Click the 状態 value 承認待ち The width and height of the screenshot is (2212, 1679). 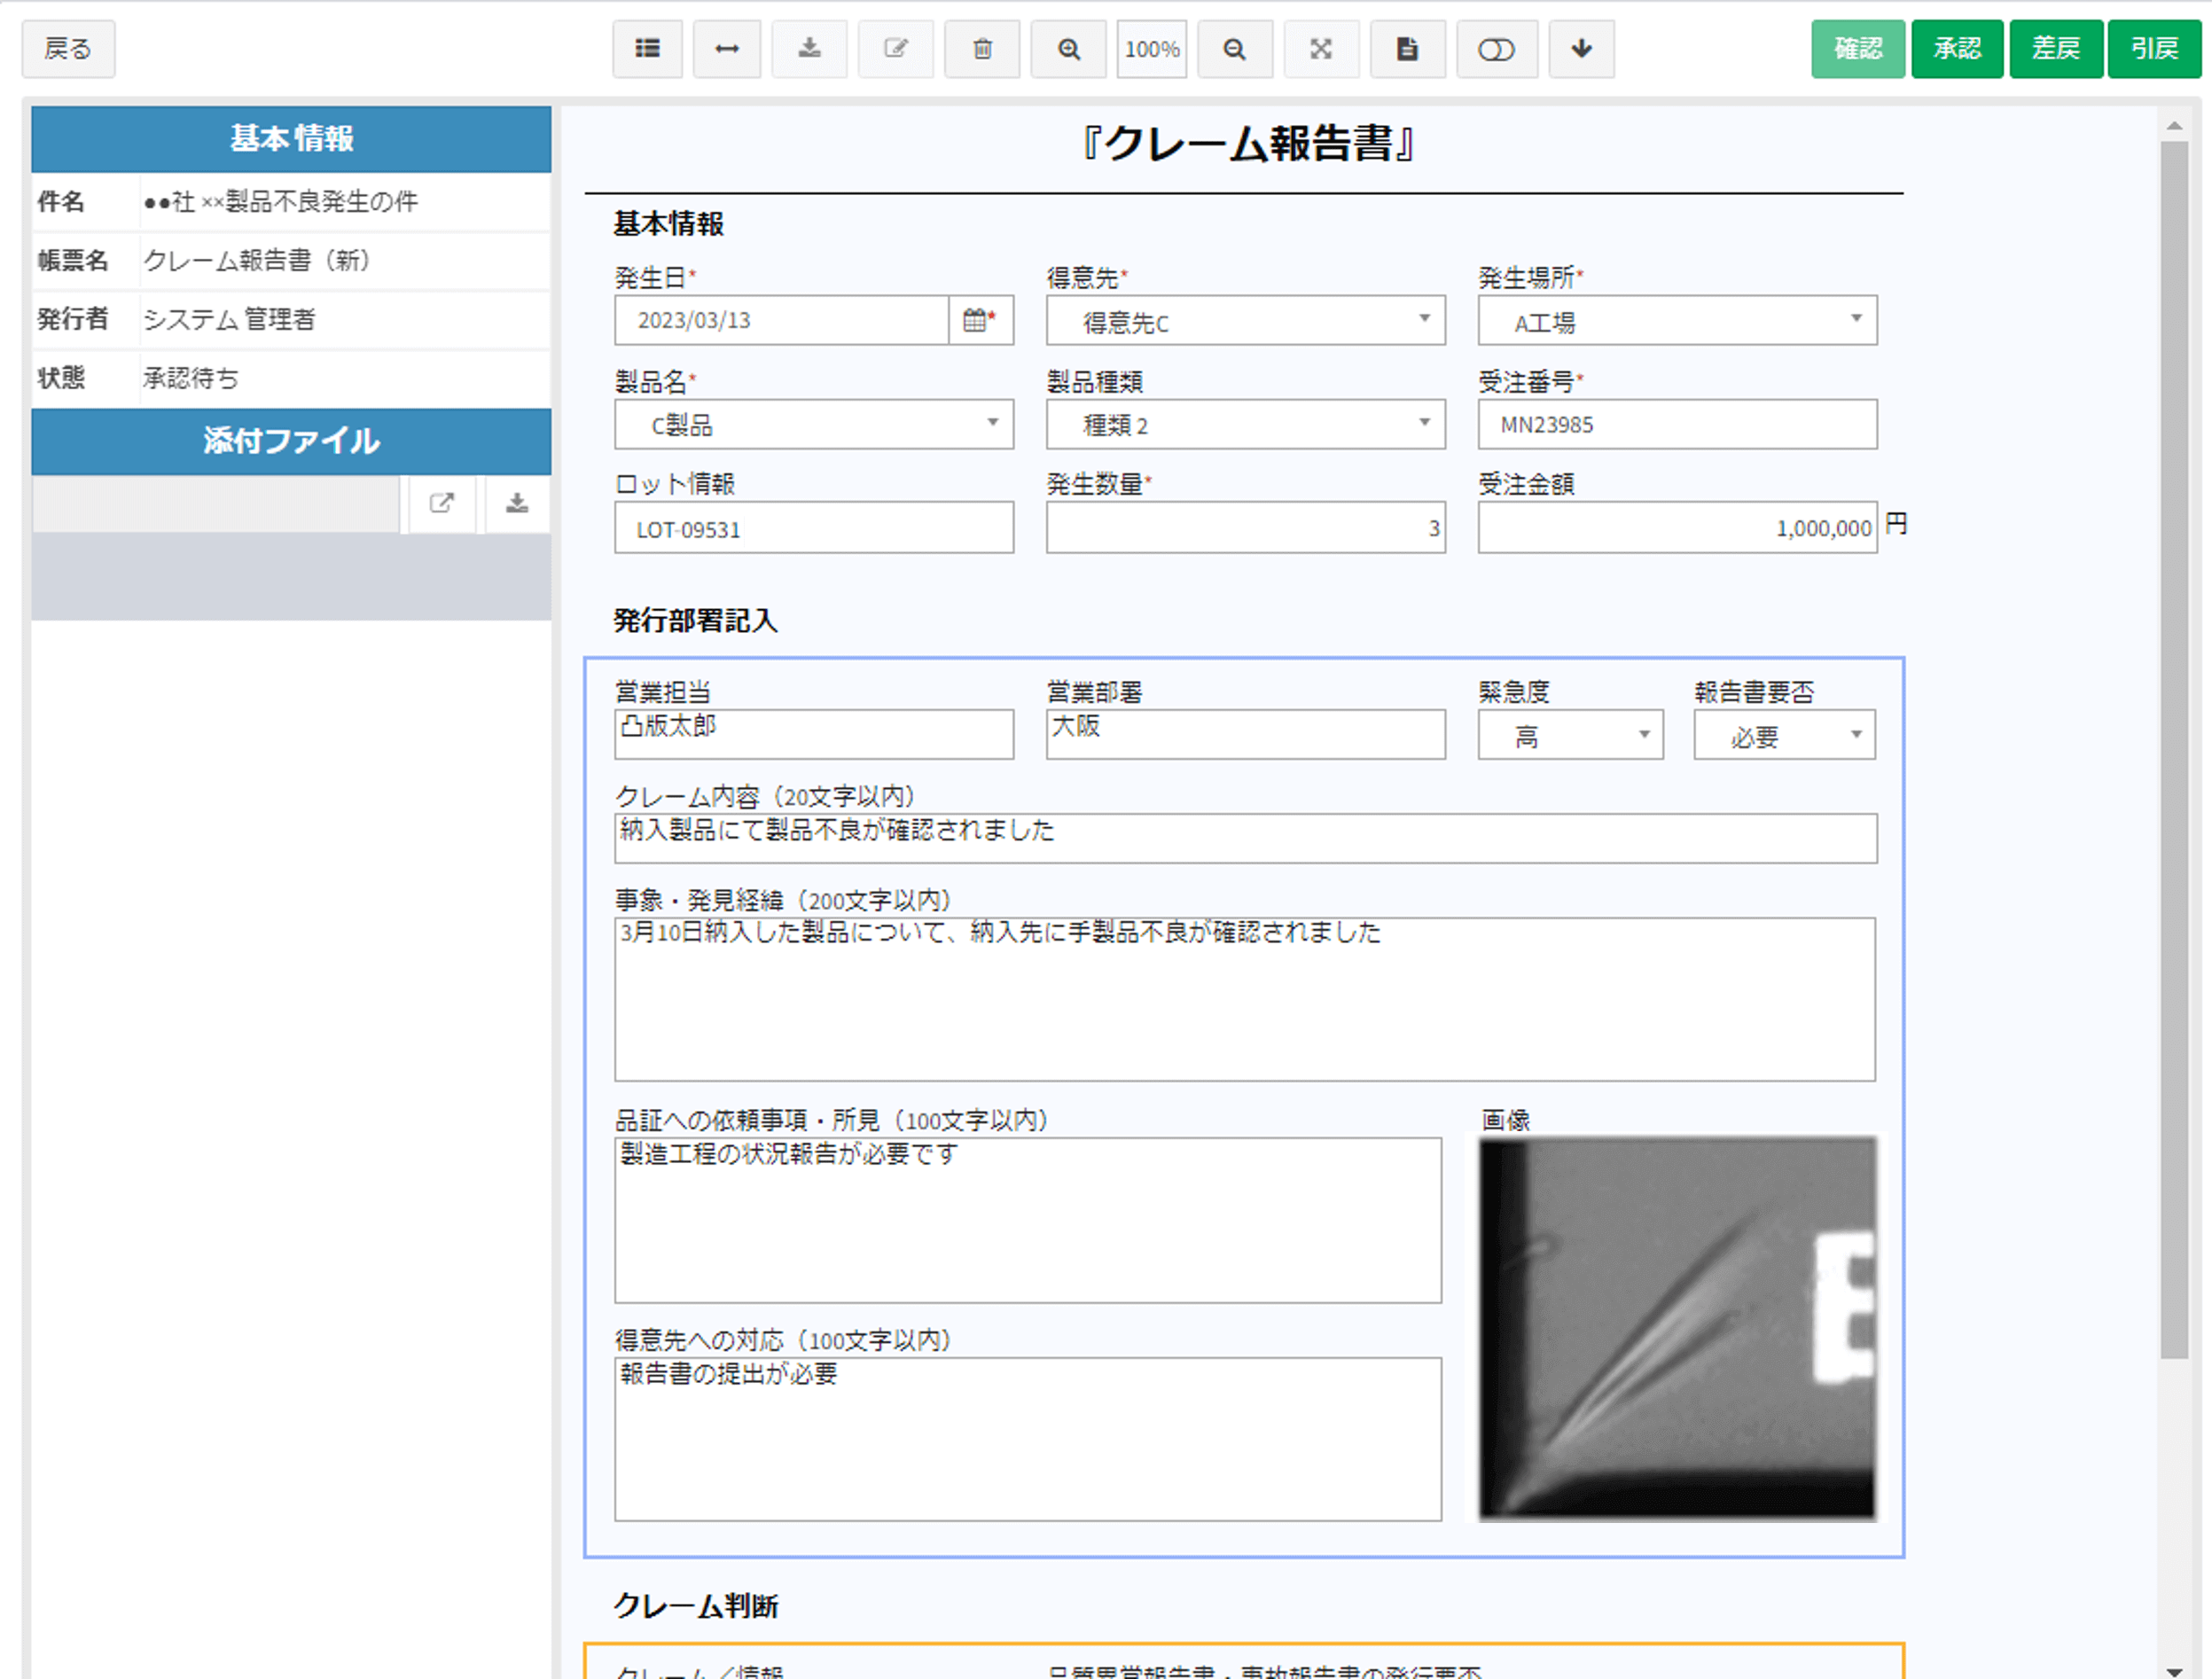[x=191, y=379]
